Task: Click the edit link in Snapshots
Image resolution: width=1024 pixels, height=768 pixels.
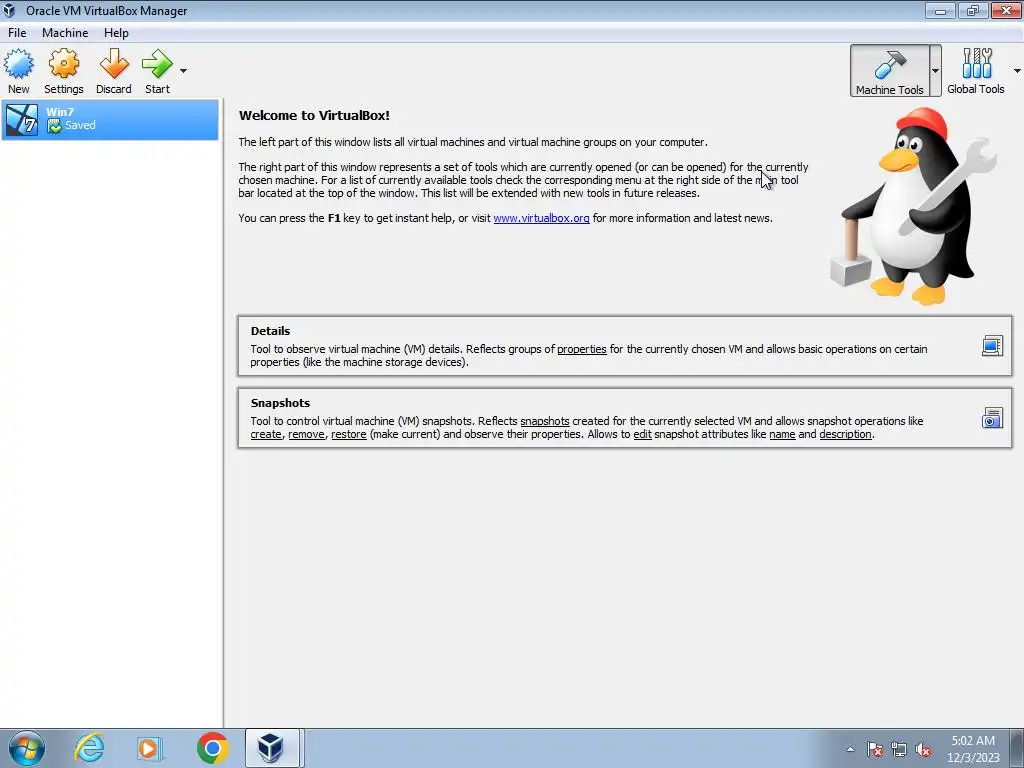Action: [642, 434]
